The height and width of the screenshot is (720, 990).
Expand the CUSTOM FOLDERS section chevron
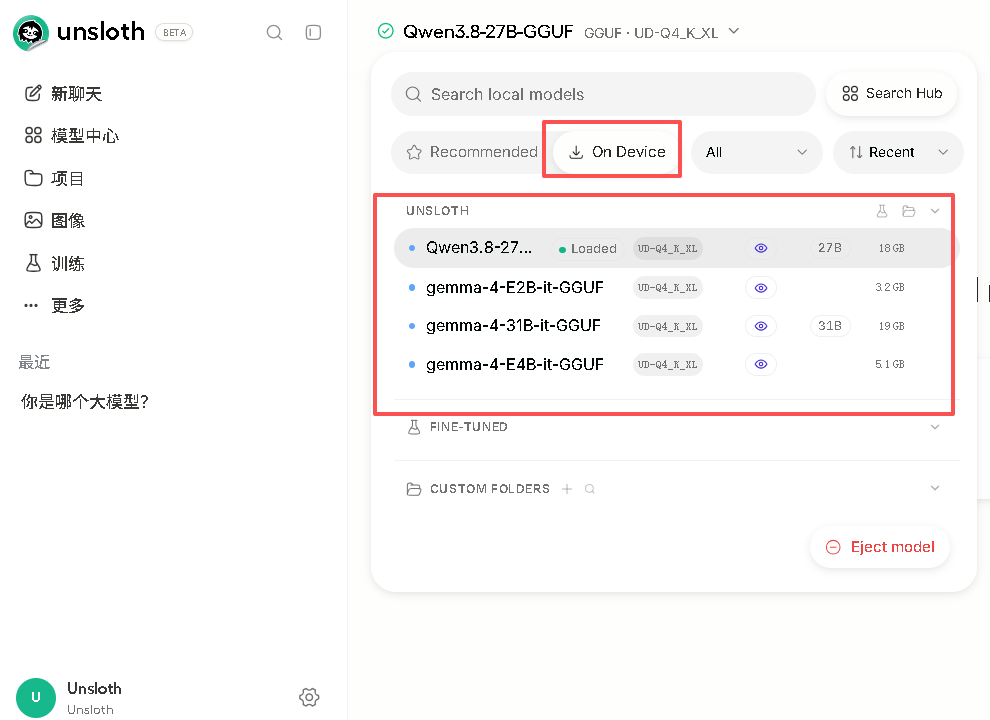click(x=935, y=488)
